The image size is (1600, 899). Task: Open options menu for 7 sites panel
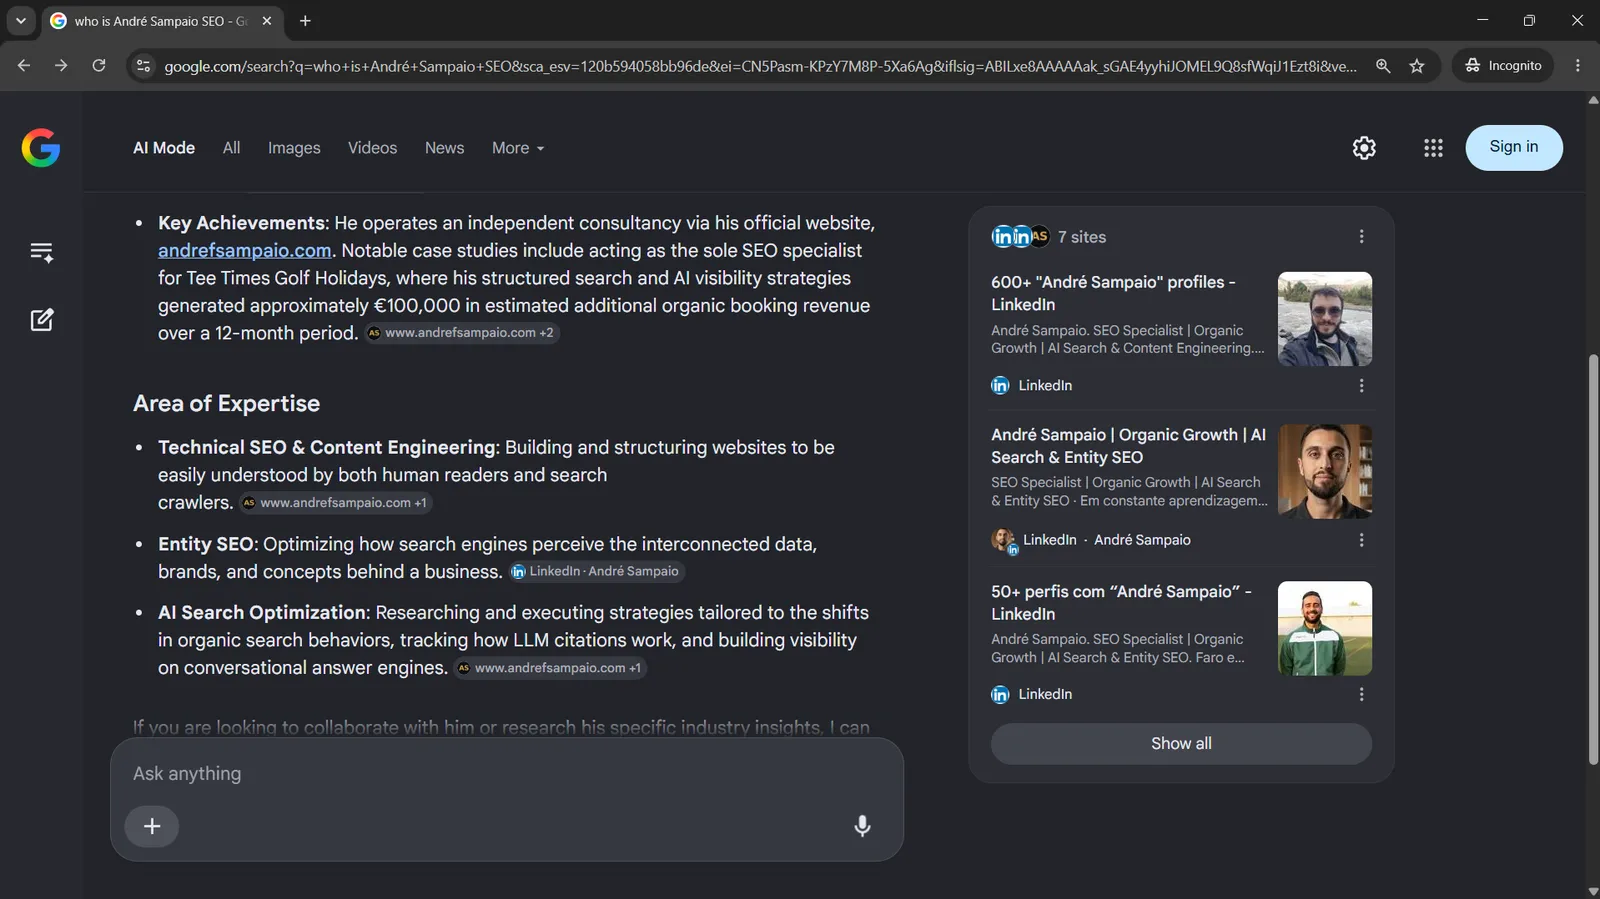point(1361,237)
